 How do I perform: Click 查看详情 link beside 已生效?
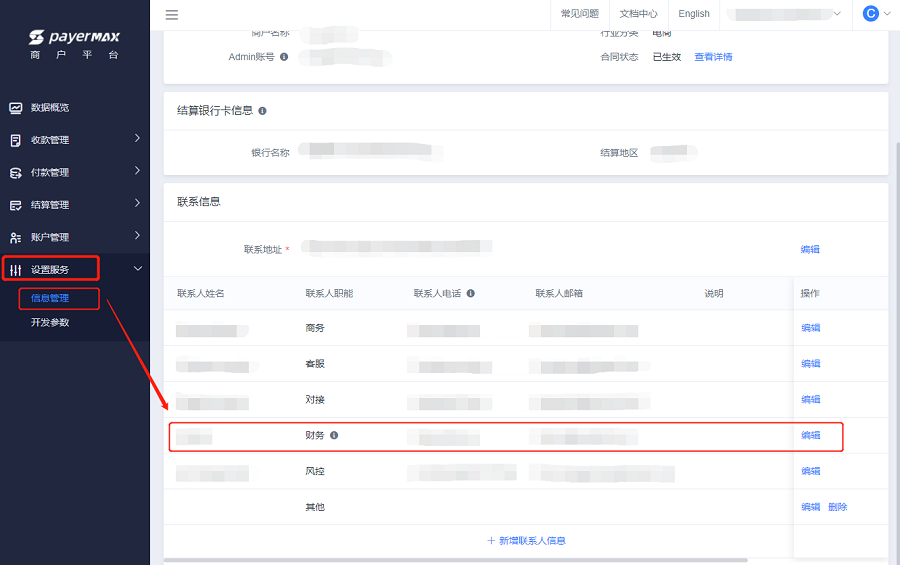[713, 57]
